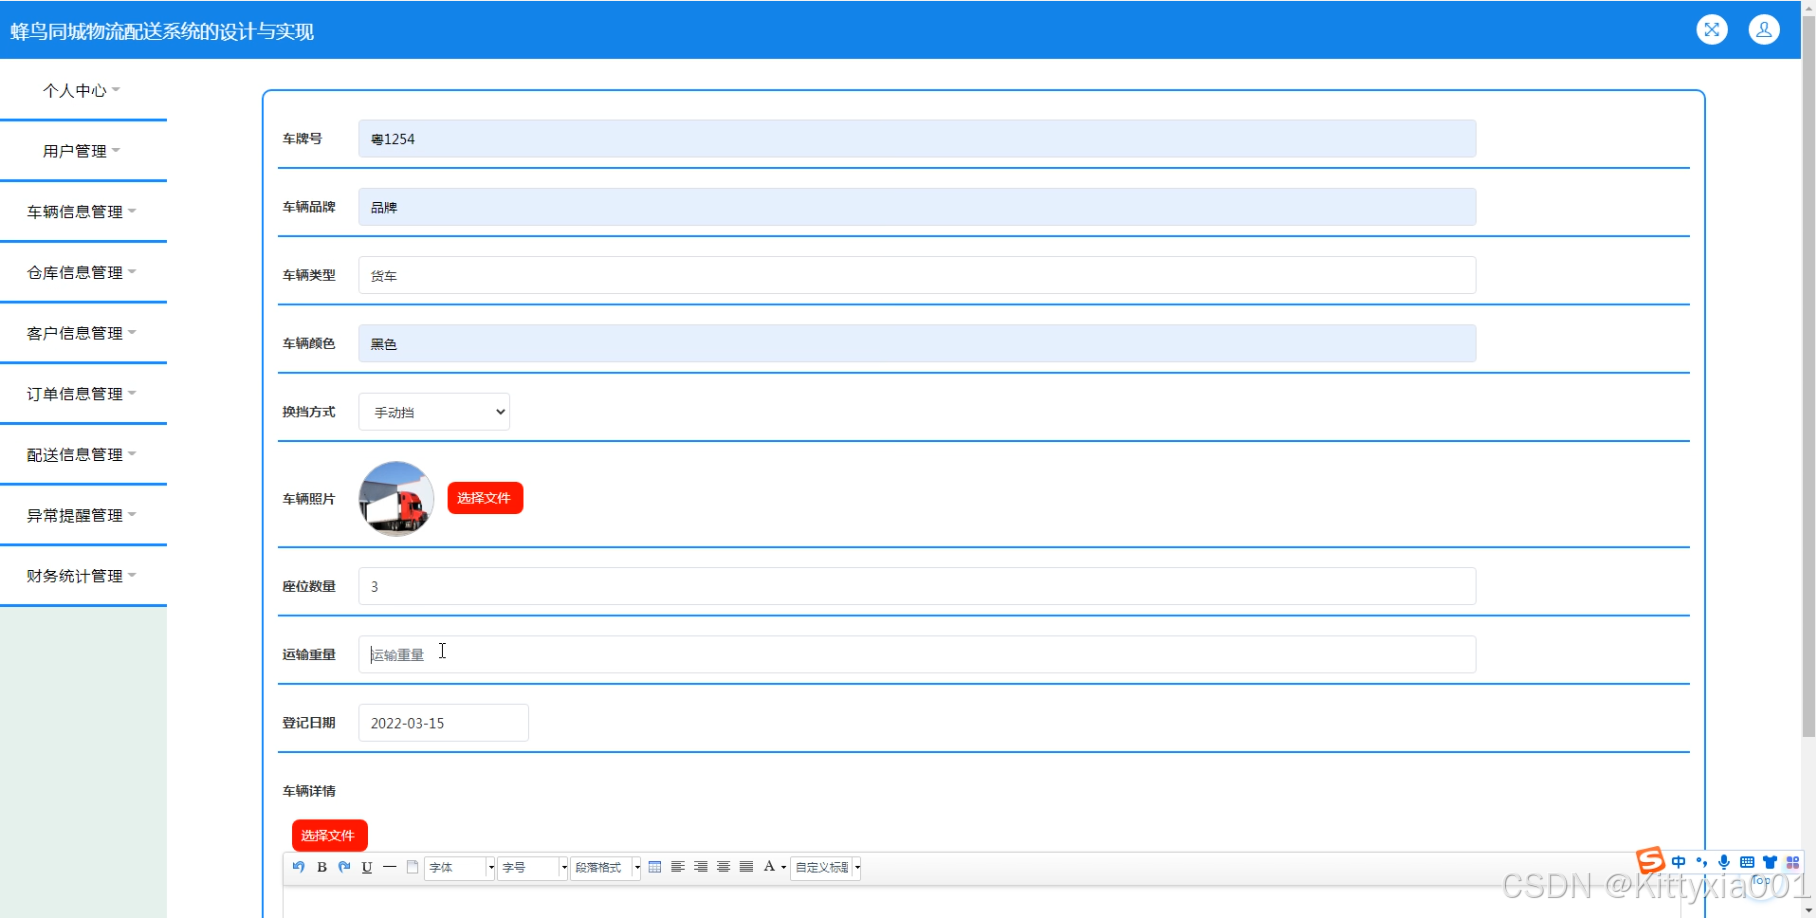Click the redo icon in editor toolbar

pos(344,867)
